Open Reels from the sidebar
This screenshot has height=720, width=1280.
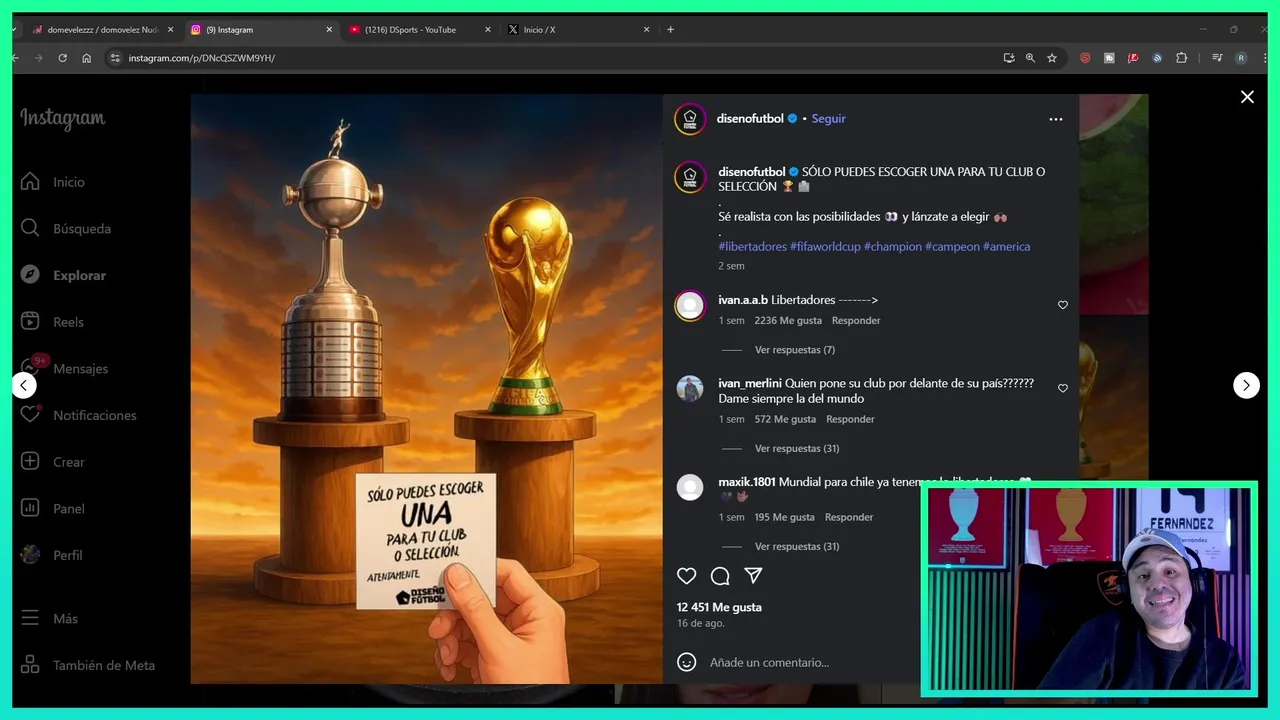point(54,322)
